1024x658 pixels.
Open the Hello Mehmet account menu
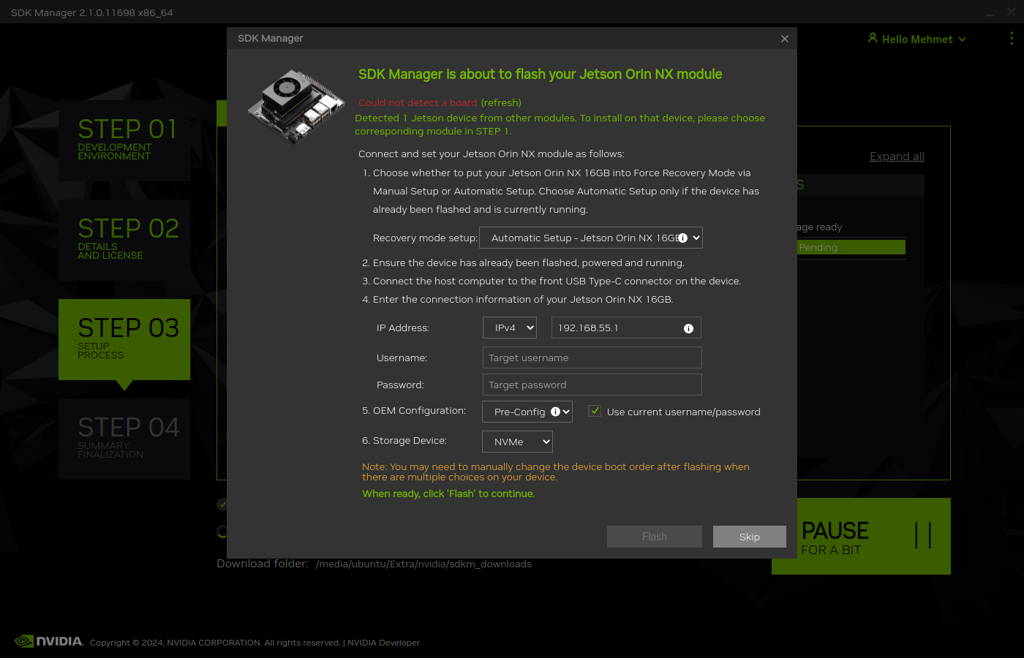(917, 39)
